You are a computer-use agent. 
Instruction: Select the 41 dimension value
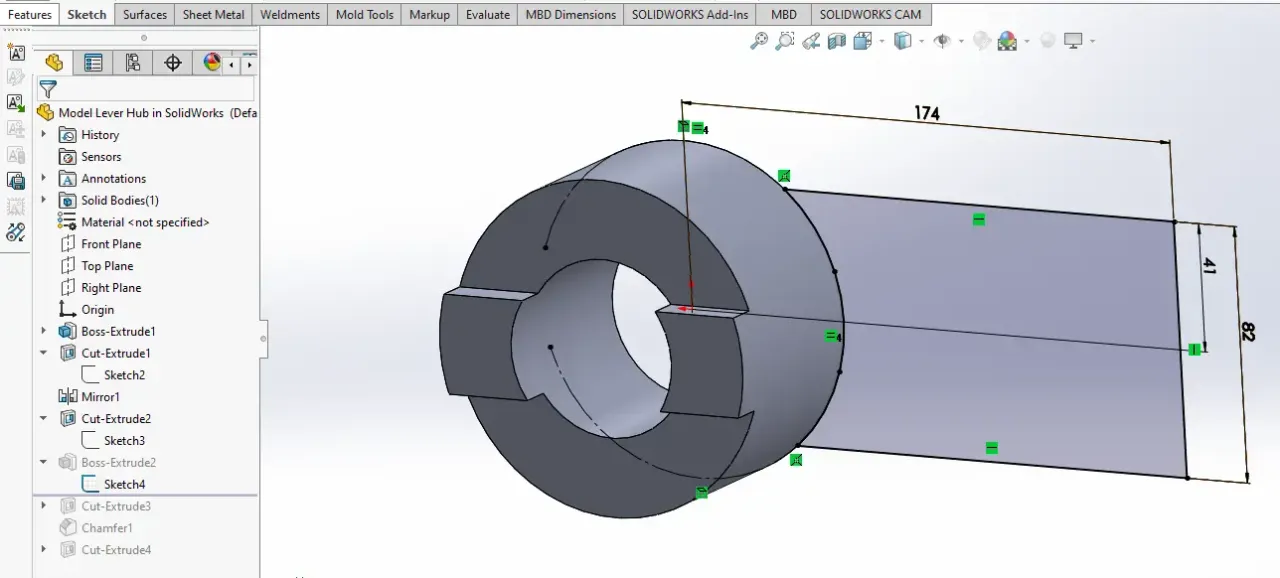pos(1208,266)
